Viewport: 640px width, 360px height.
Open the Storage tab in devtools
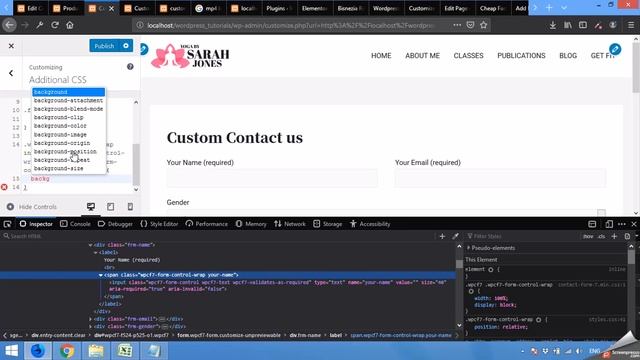[x=328, y=224]
